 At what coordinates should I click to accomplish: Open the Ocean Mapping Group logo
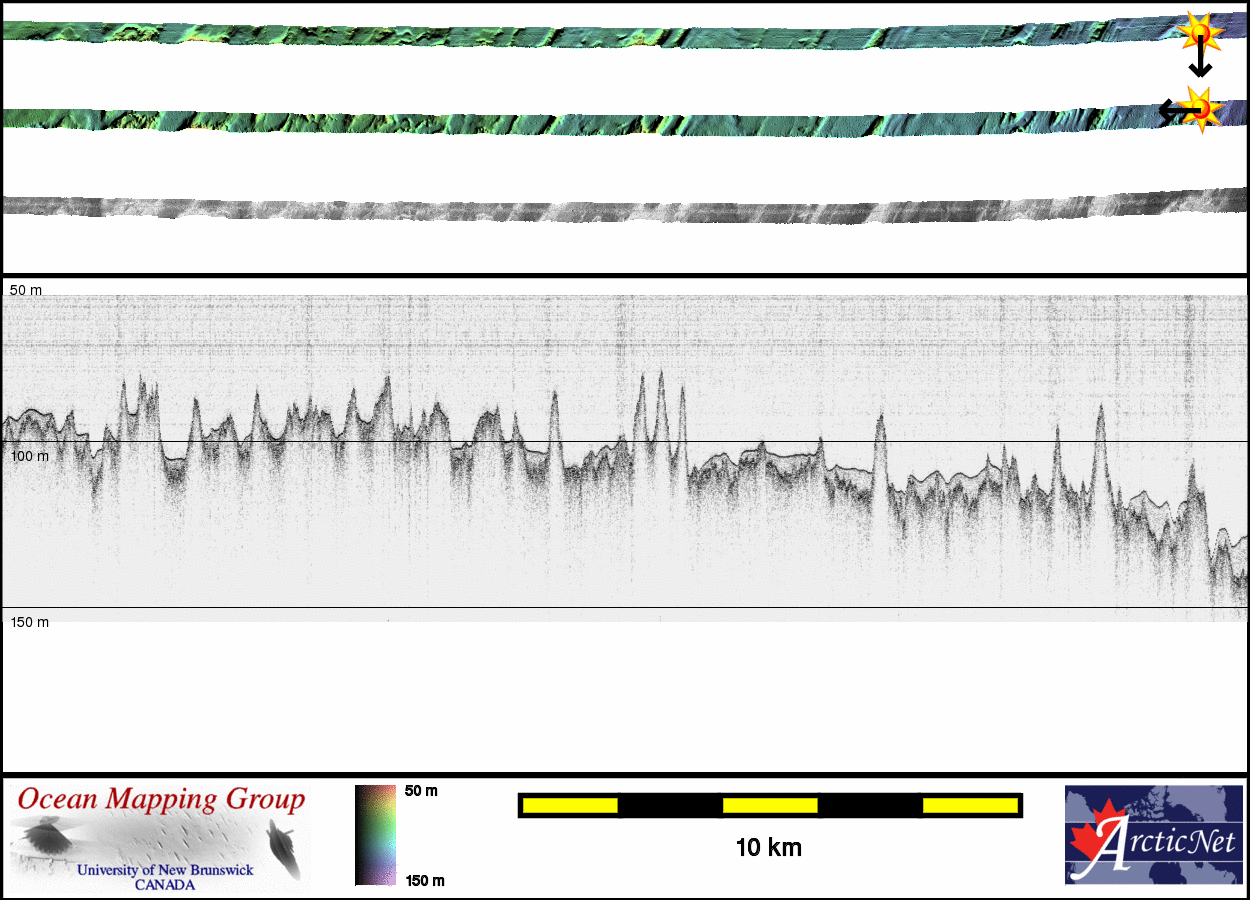pyautogui.click(x=160, y=838)
